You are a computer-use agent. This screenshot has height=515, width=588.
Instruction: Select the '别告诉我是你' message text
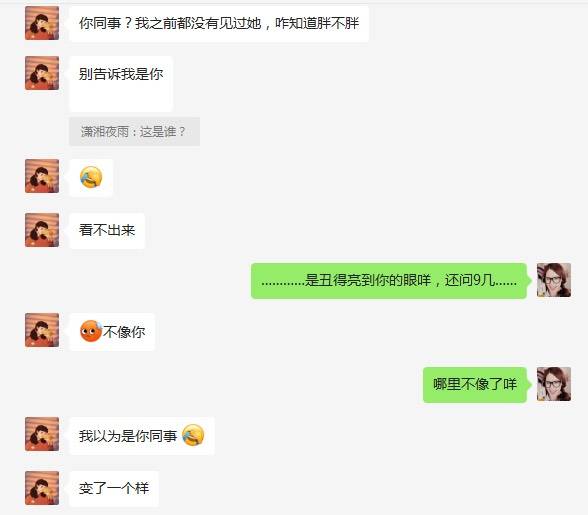click(x=121, y=74)
